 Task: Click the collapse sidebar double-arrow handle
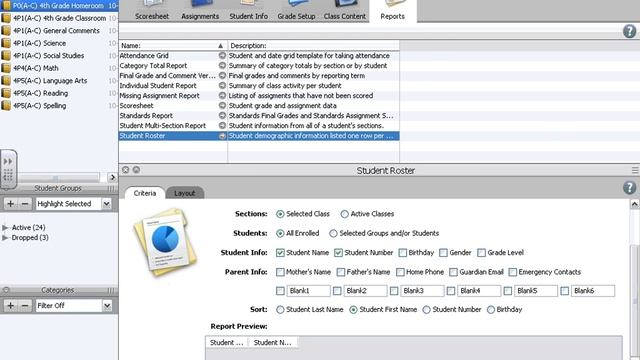point(8,169)
